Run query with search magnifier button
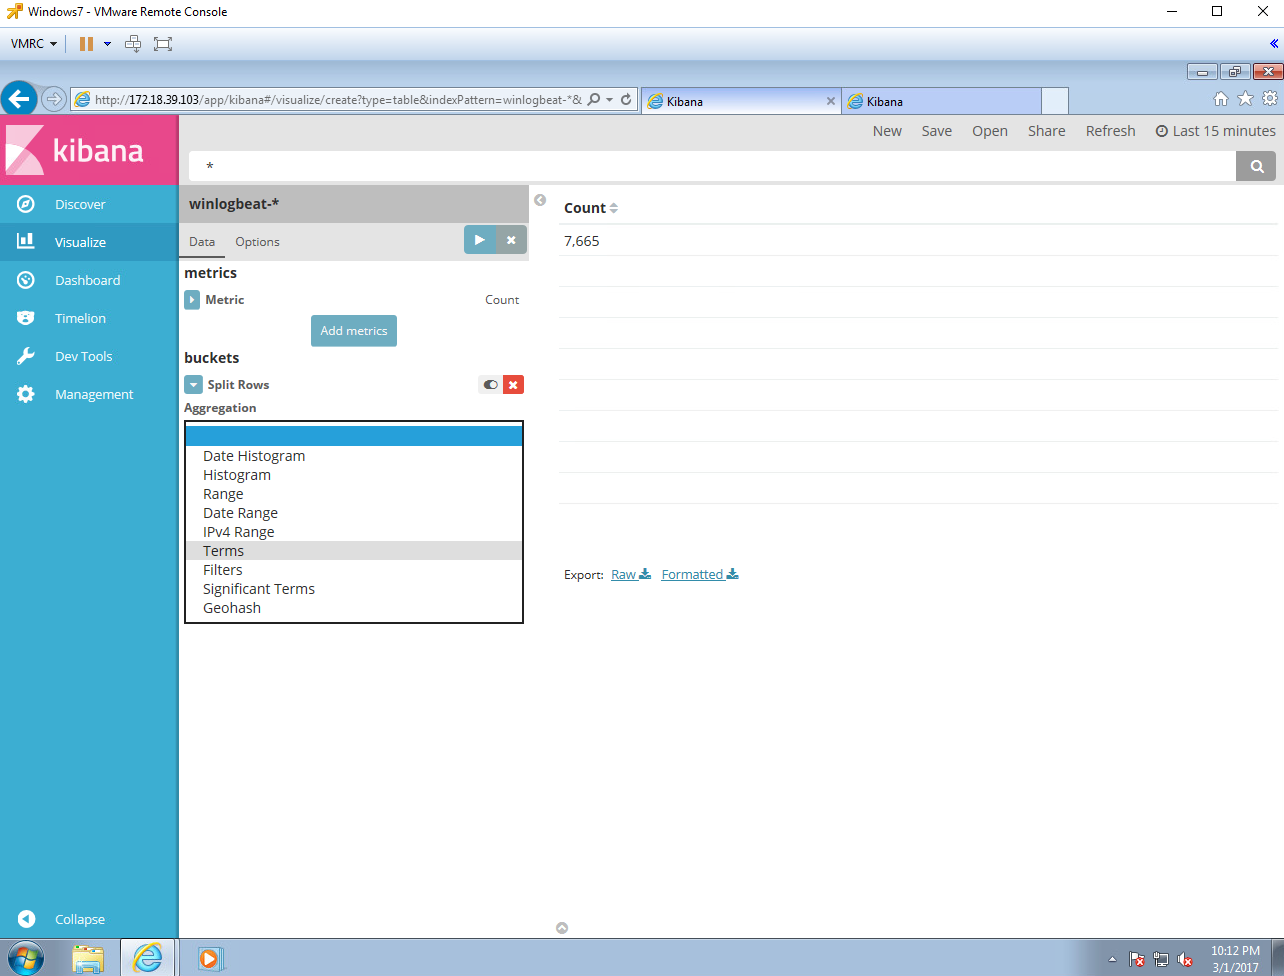Viewport: 1284px width, 976px height. coord(1256,166)
